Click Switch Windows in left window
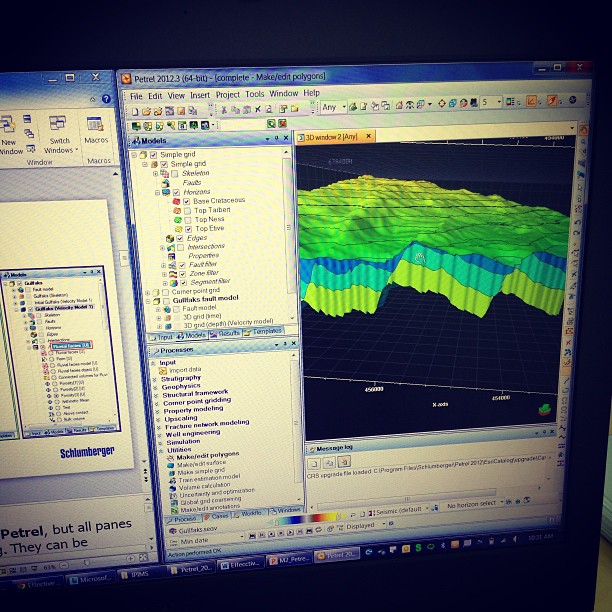 (x=60, y=134)
